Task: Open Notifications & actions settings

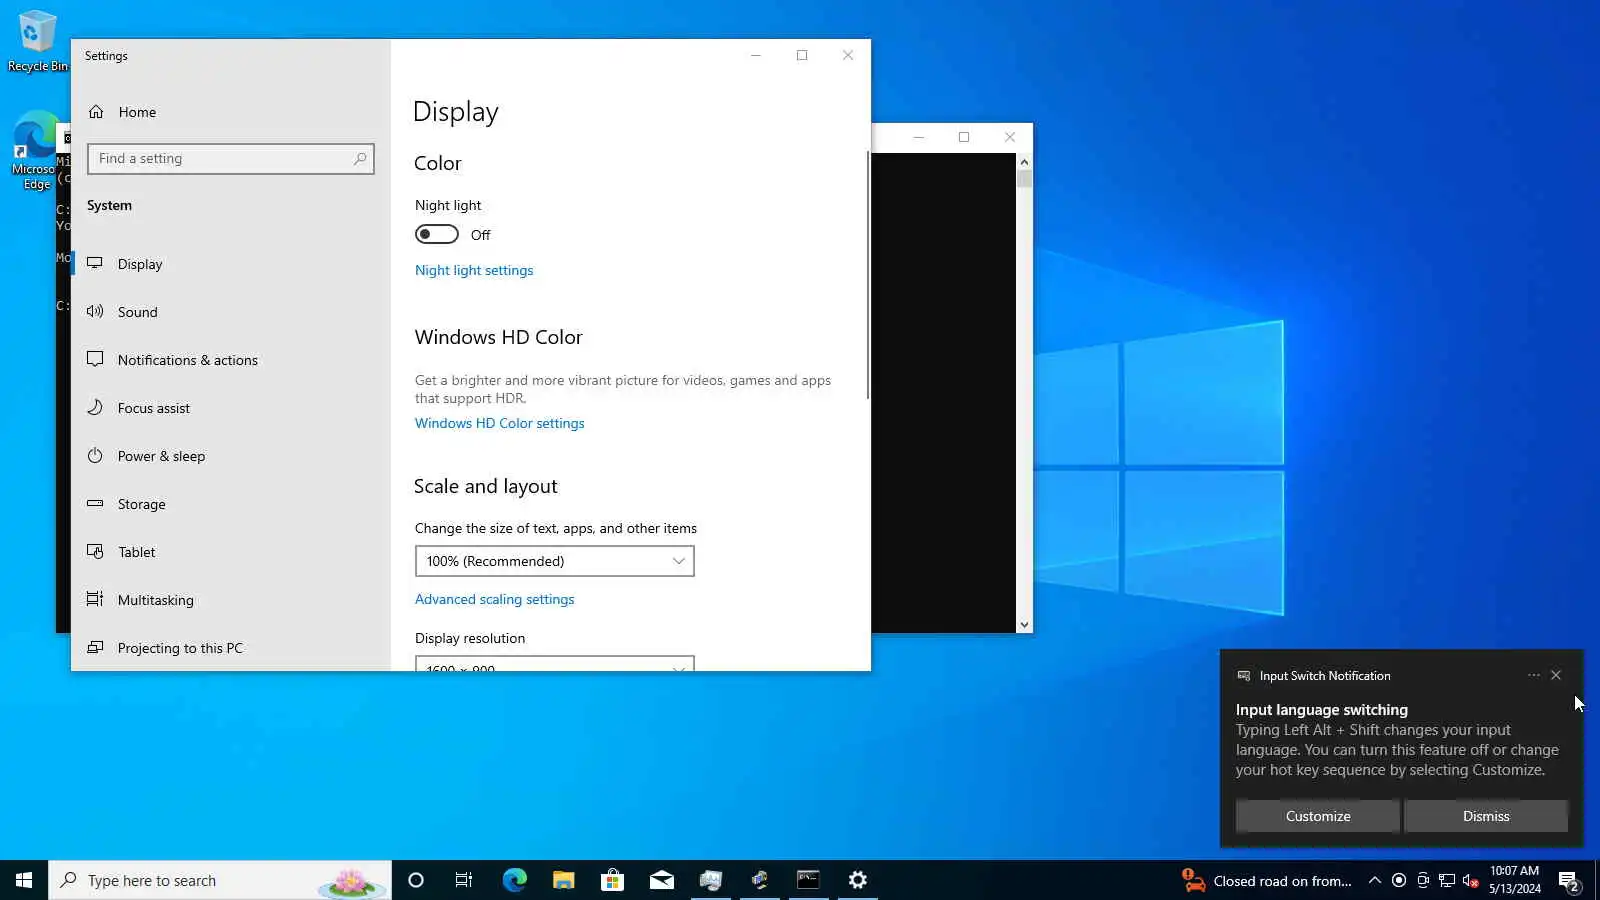Action: coord(230,360)
